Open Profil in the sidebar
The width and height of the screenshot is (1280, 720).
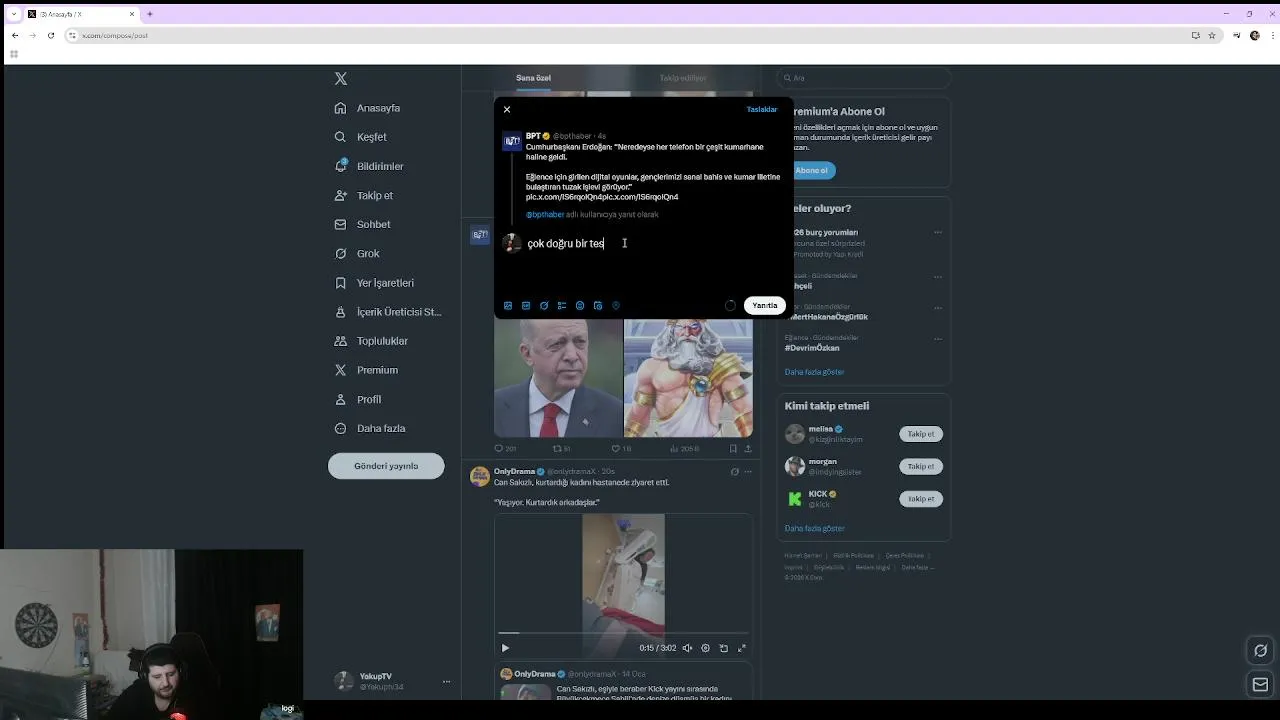point(358,399)
